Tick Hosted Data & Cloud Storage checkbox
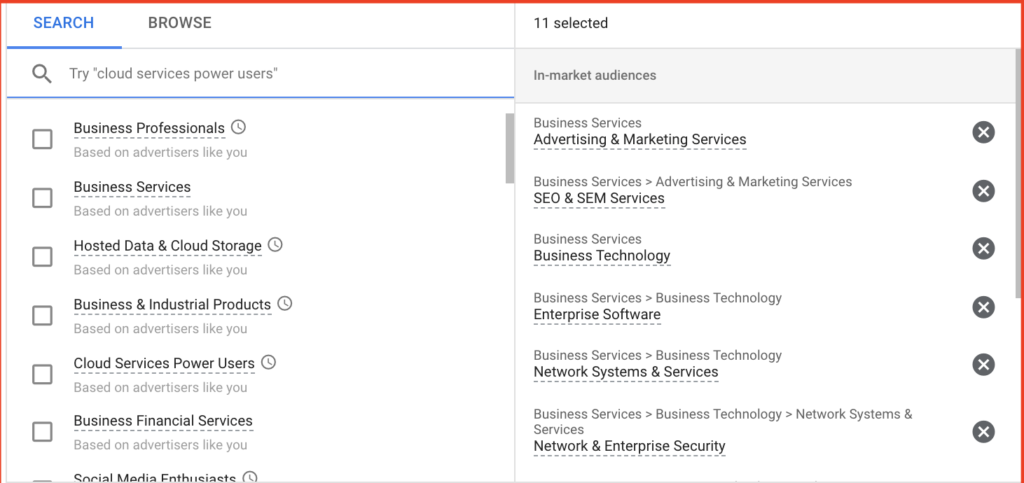Image resolution: width=1024 pixels, height=483 pixels. pos(42,257)
